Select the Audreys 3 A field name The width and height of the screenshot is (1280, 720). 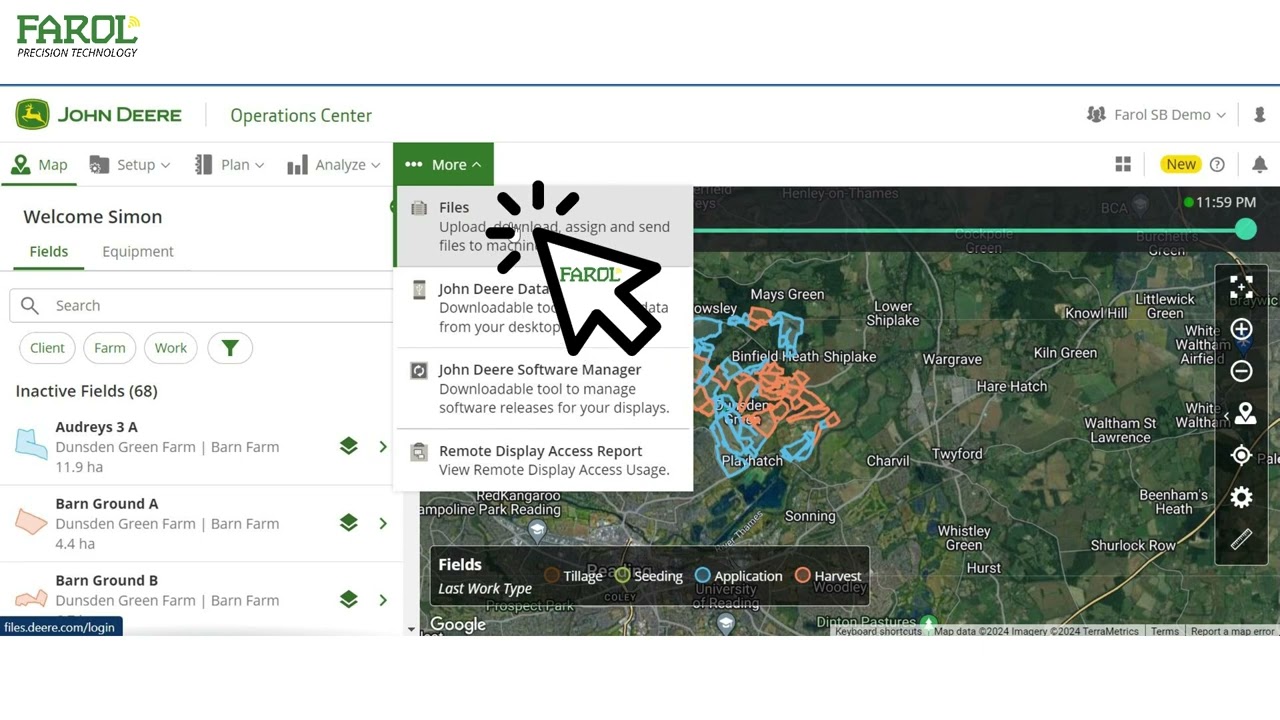[x=96, y=427]
